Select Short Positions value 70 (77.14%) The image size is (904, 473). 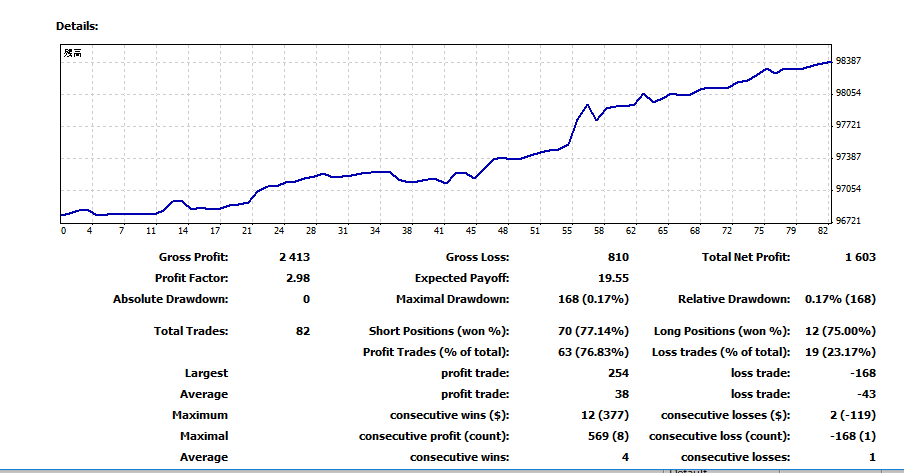coord(593,331)
